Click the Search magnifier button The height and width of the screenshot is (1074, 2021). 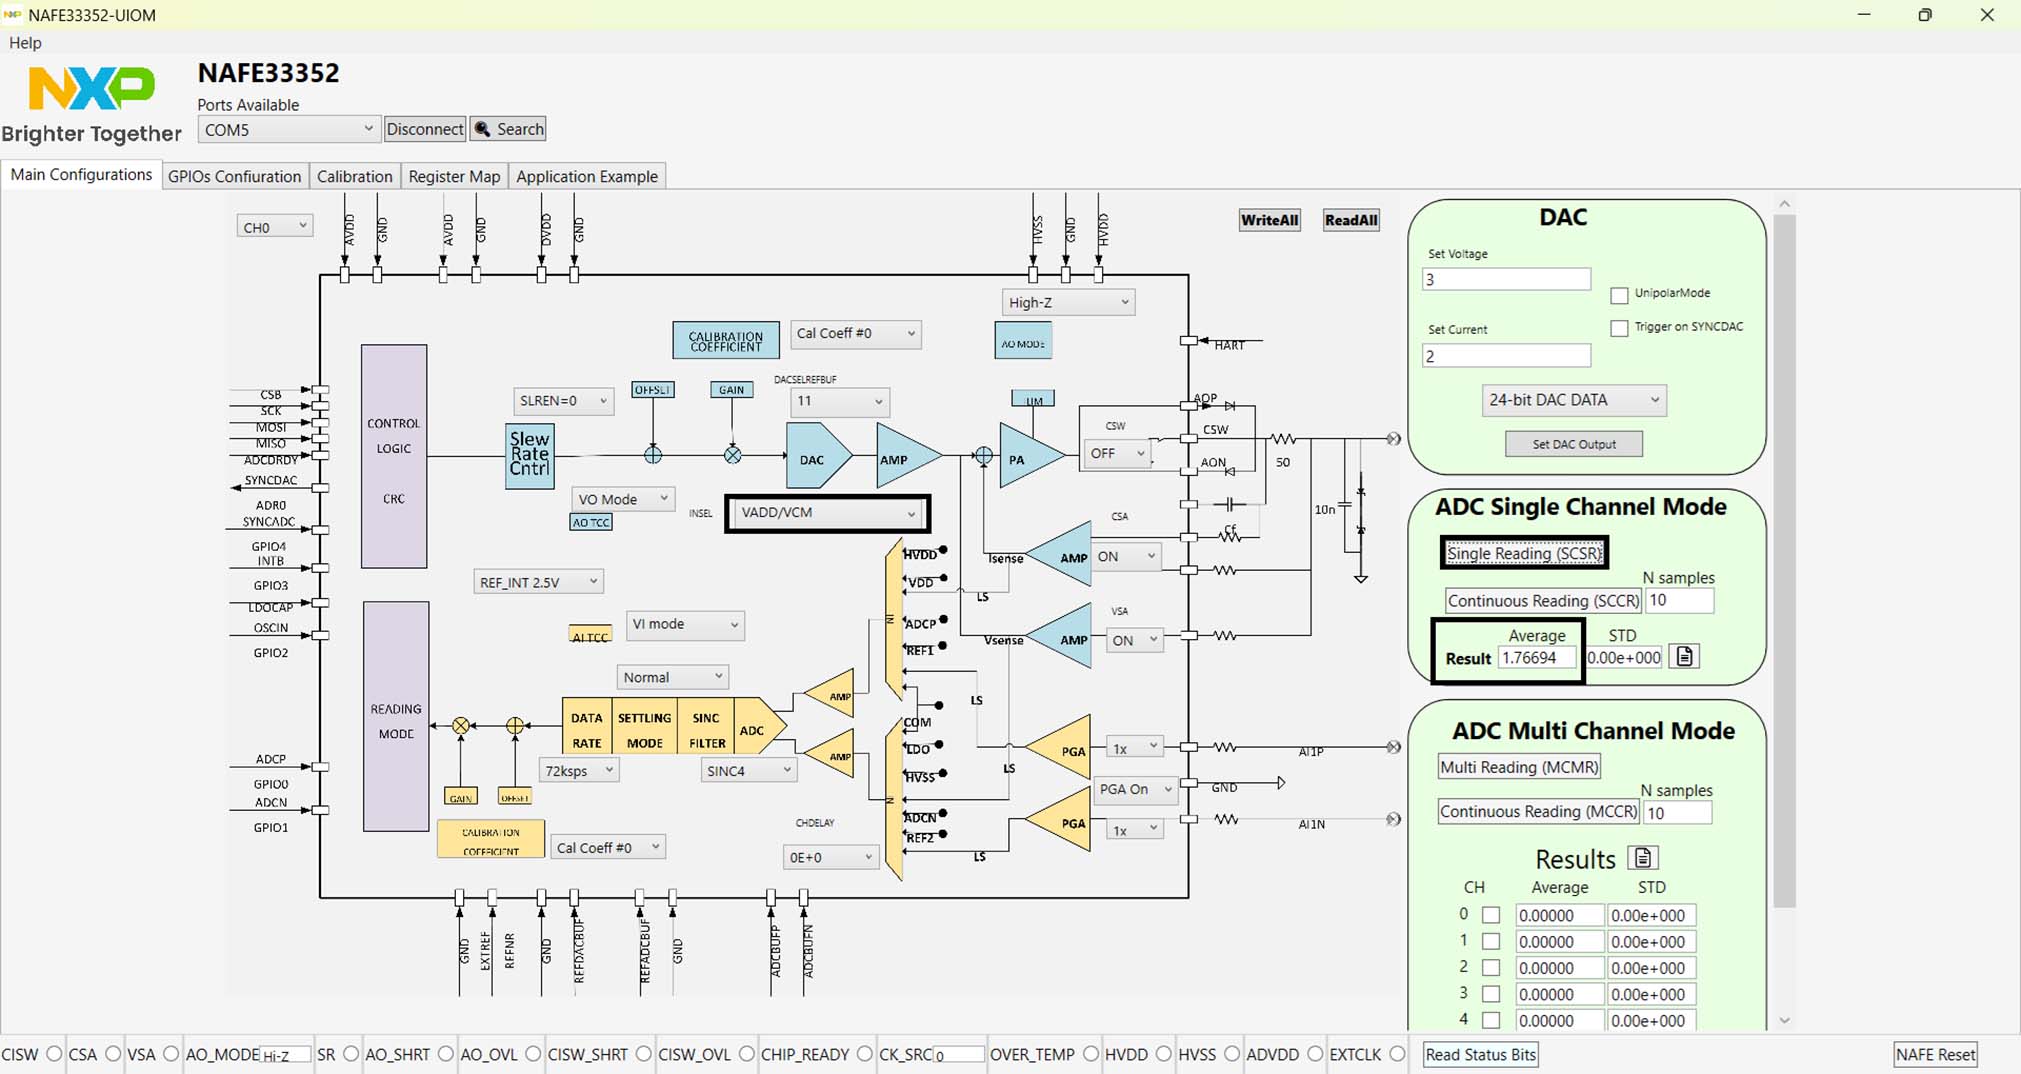coord(508,129)
